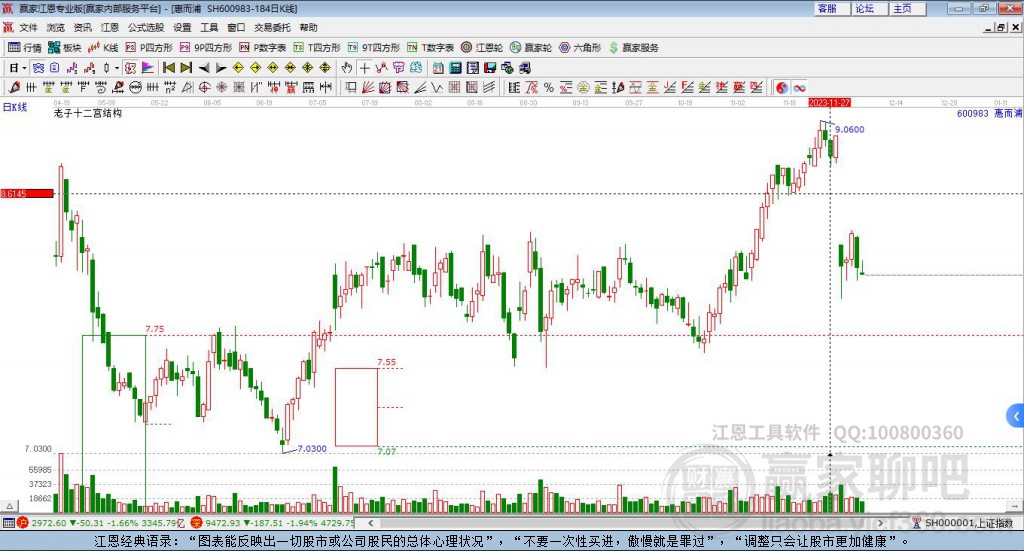Click the 老子十二宫结构 chart title
The width and height of the screenshot is (1024, 551).
coord(88,114)
